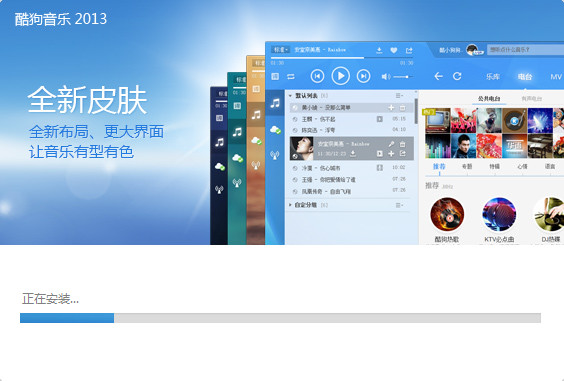Click the repeat mode icon beside the previous button
Screen dimensions: 564x381
pyautogui.click(x=291, y=76)
